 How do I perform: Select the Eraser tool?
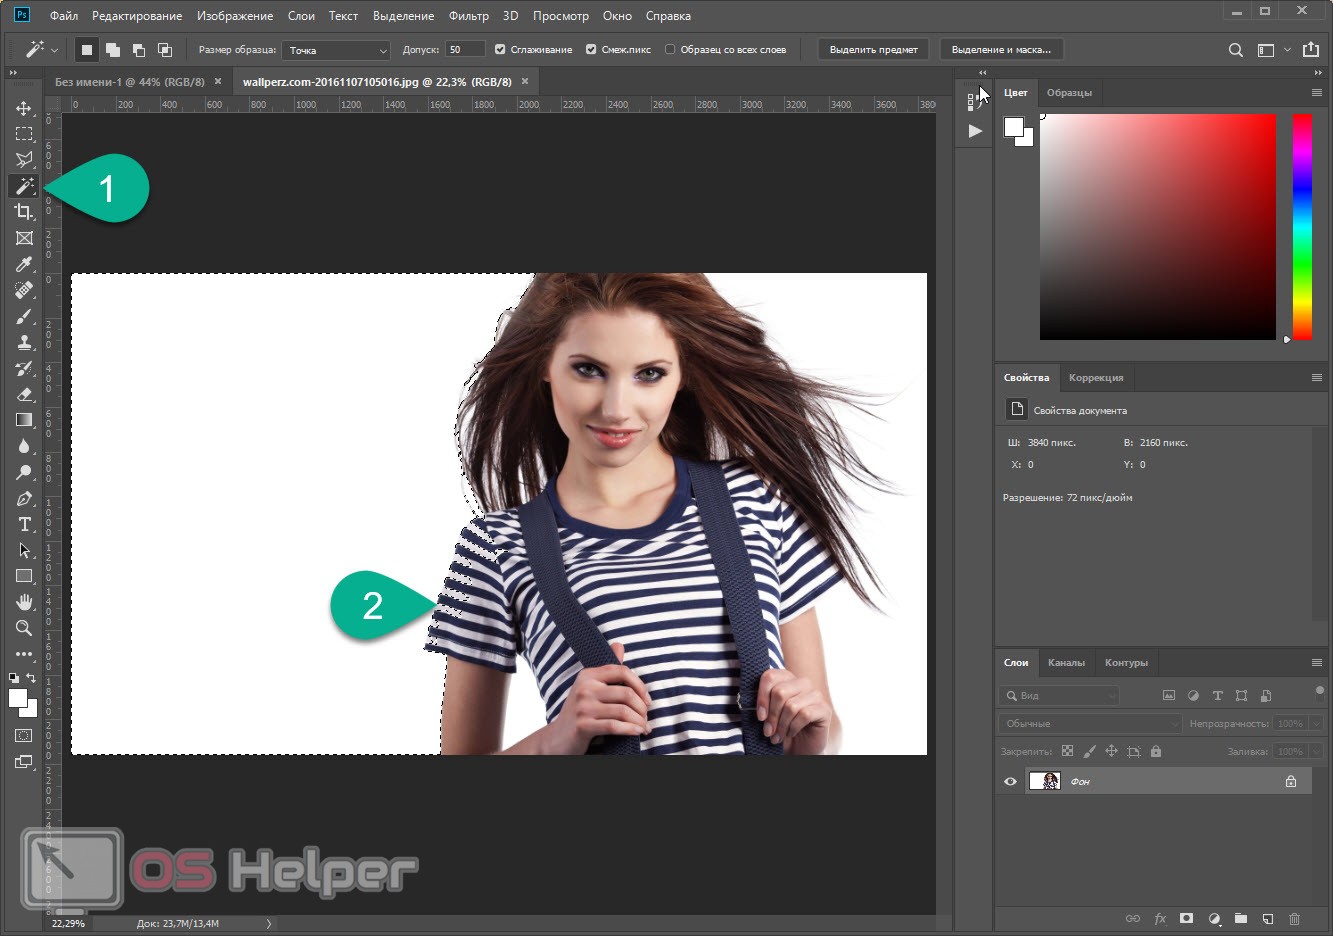24,394
